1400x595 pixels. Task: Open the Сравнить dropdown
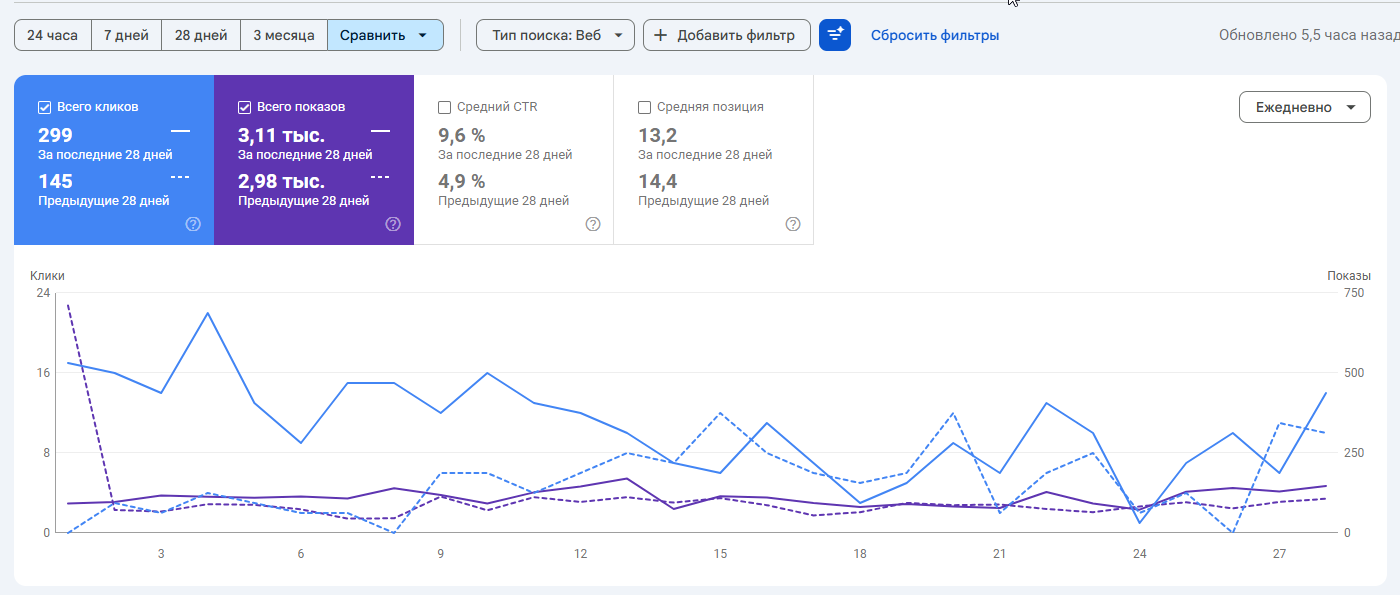pyautogui.click(x=384, y=35)
